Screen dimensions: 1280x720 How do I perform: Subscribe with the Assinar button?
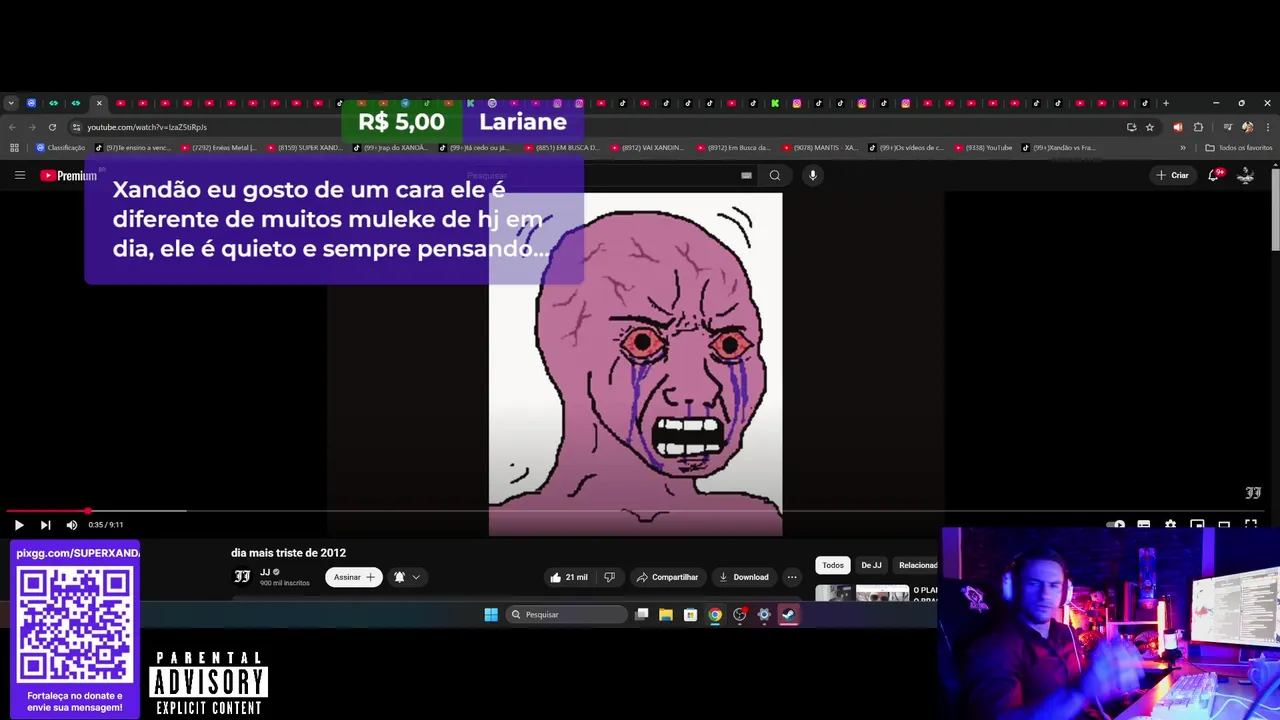coord(354,577)
